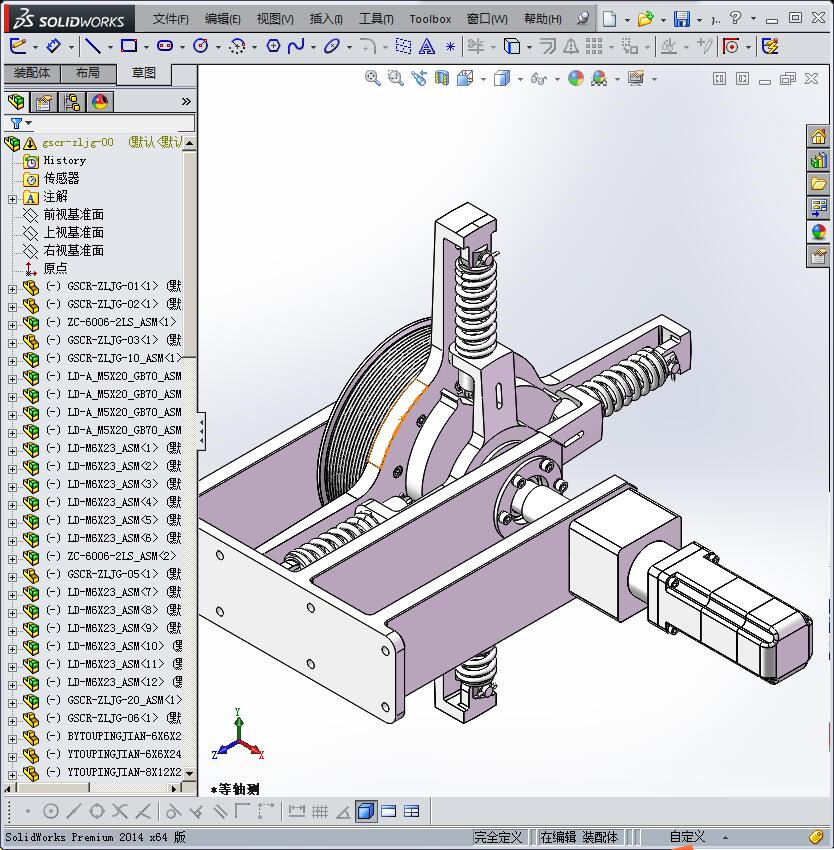Open the DisplayManager tab icon
This screenshot has width=834, height=850.
pyautogui.click(x=100, y=101)
